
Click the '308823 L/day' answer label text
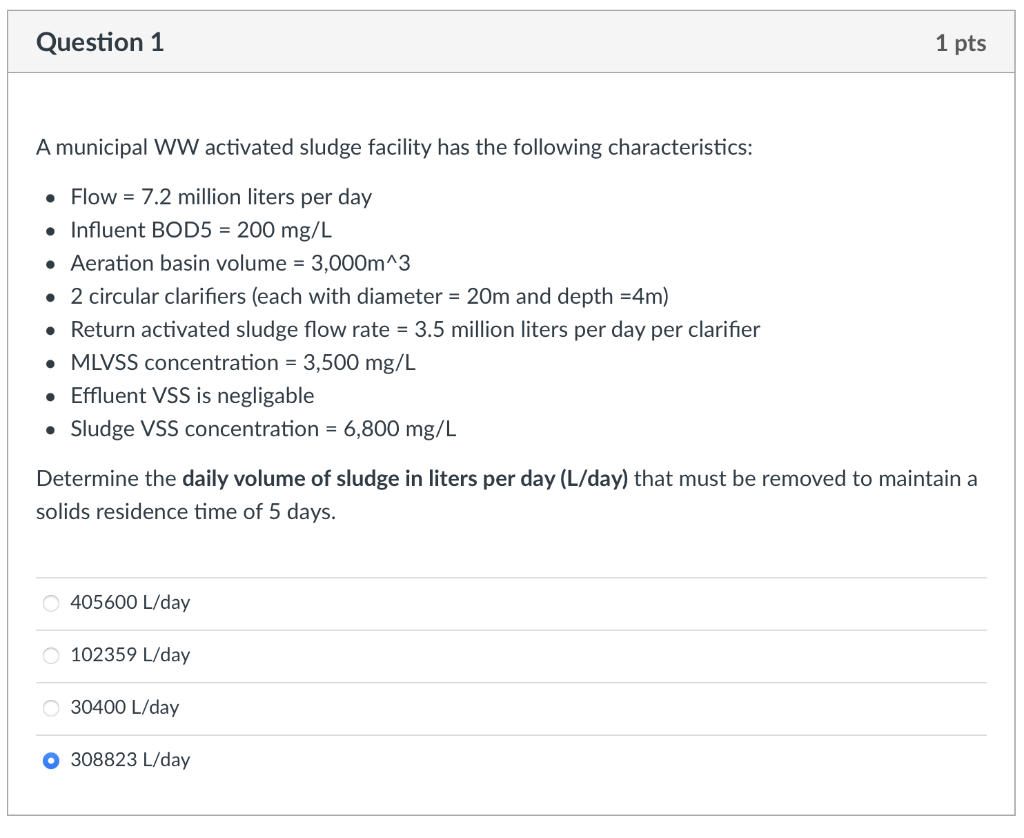(130, 760)
